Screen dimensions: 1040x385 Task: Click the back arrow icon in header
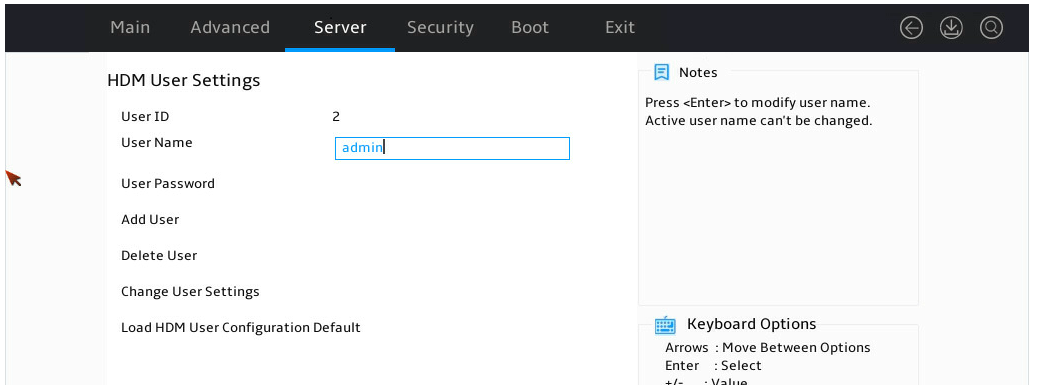(x=911, y=28)
